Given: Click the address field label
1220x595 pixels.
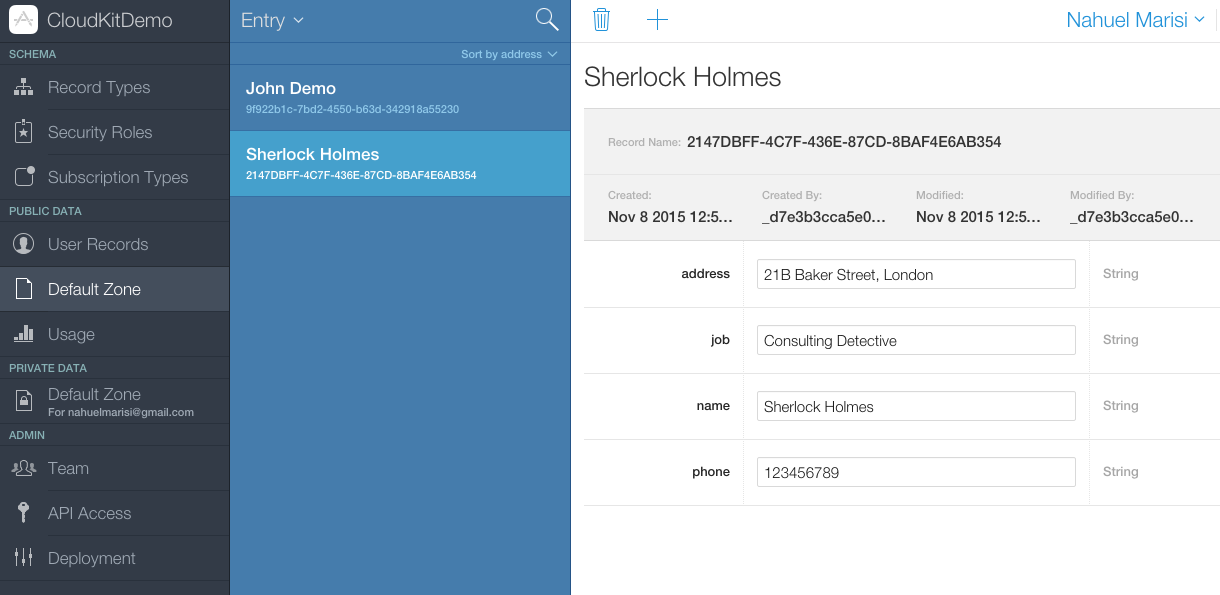Looking at the screenshot, I should [x=706, y=274].
